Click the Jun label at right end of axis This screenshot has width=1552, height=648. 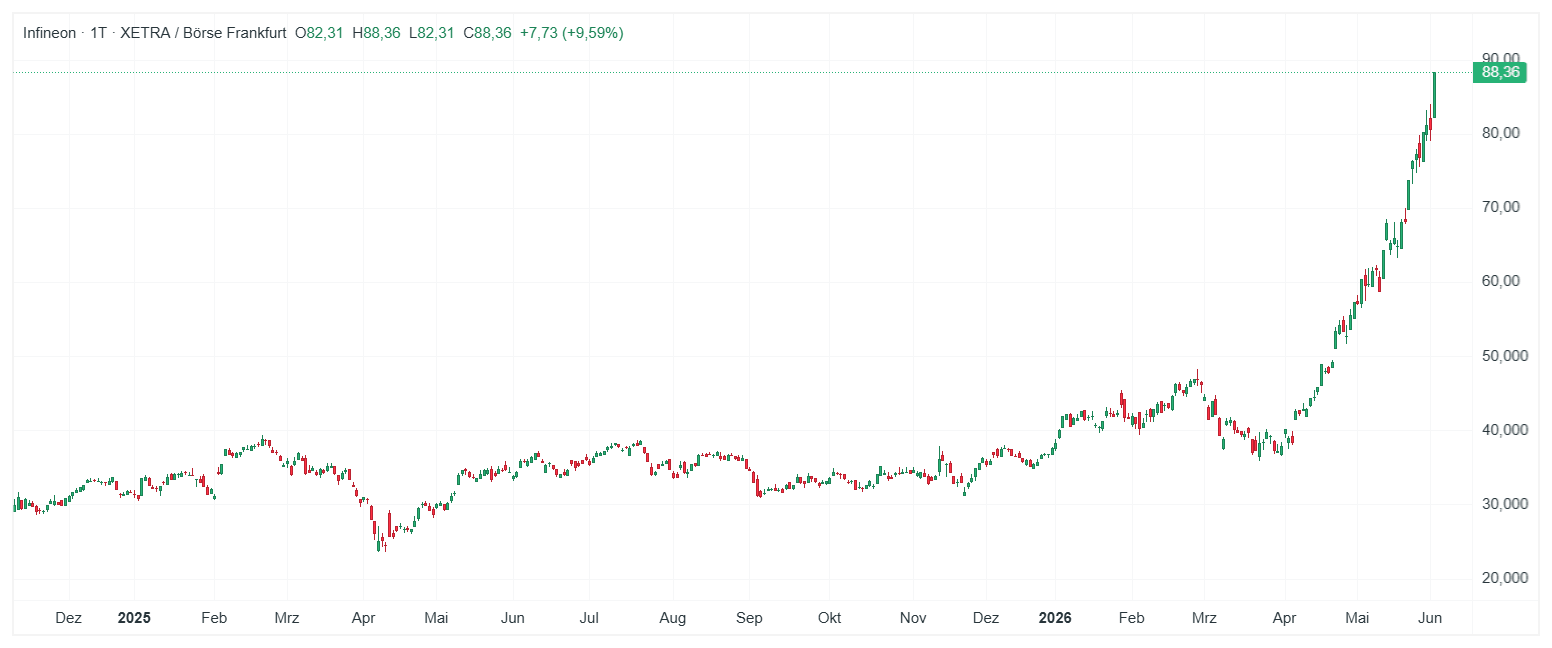[1430, 618]
